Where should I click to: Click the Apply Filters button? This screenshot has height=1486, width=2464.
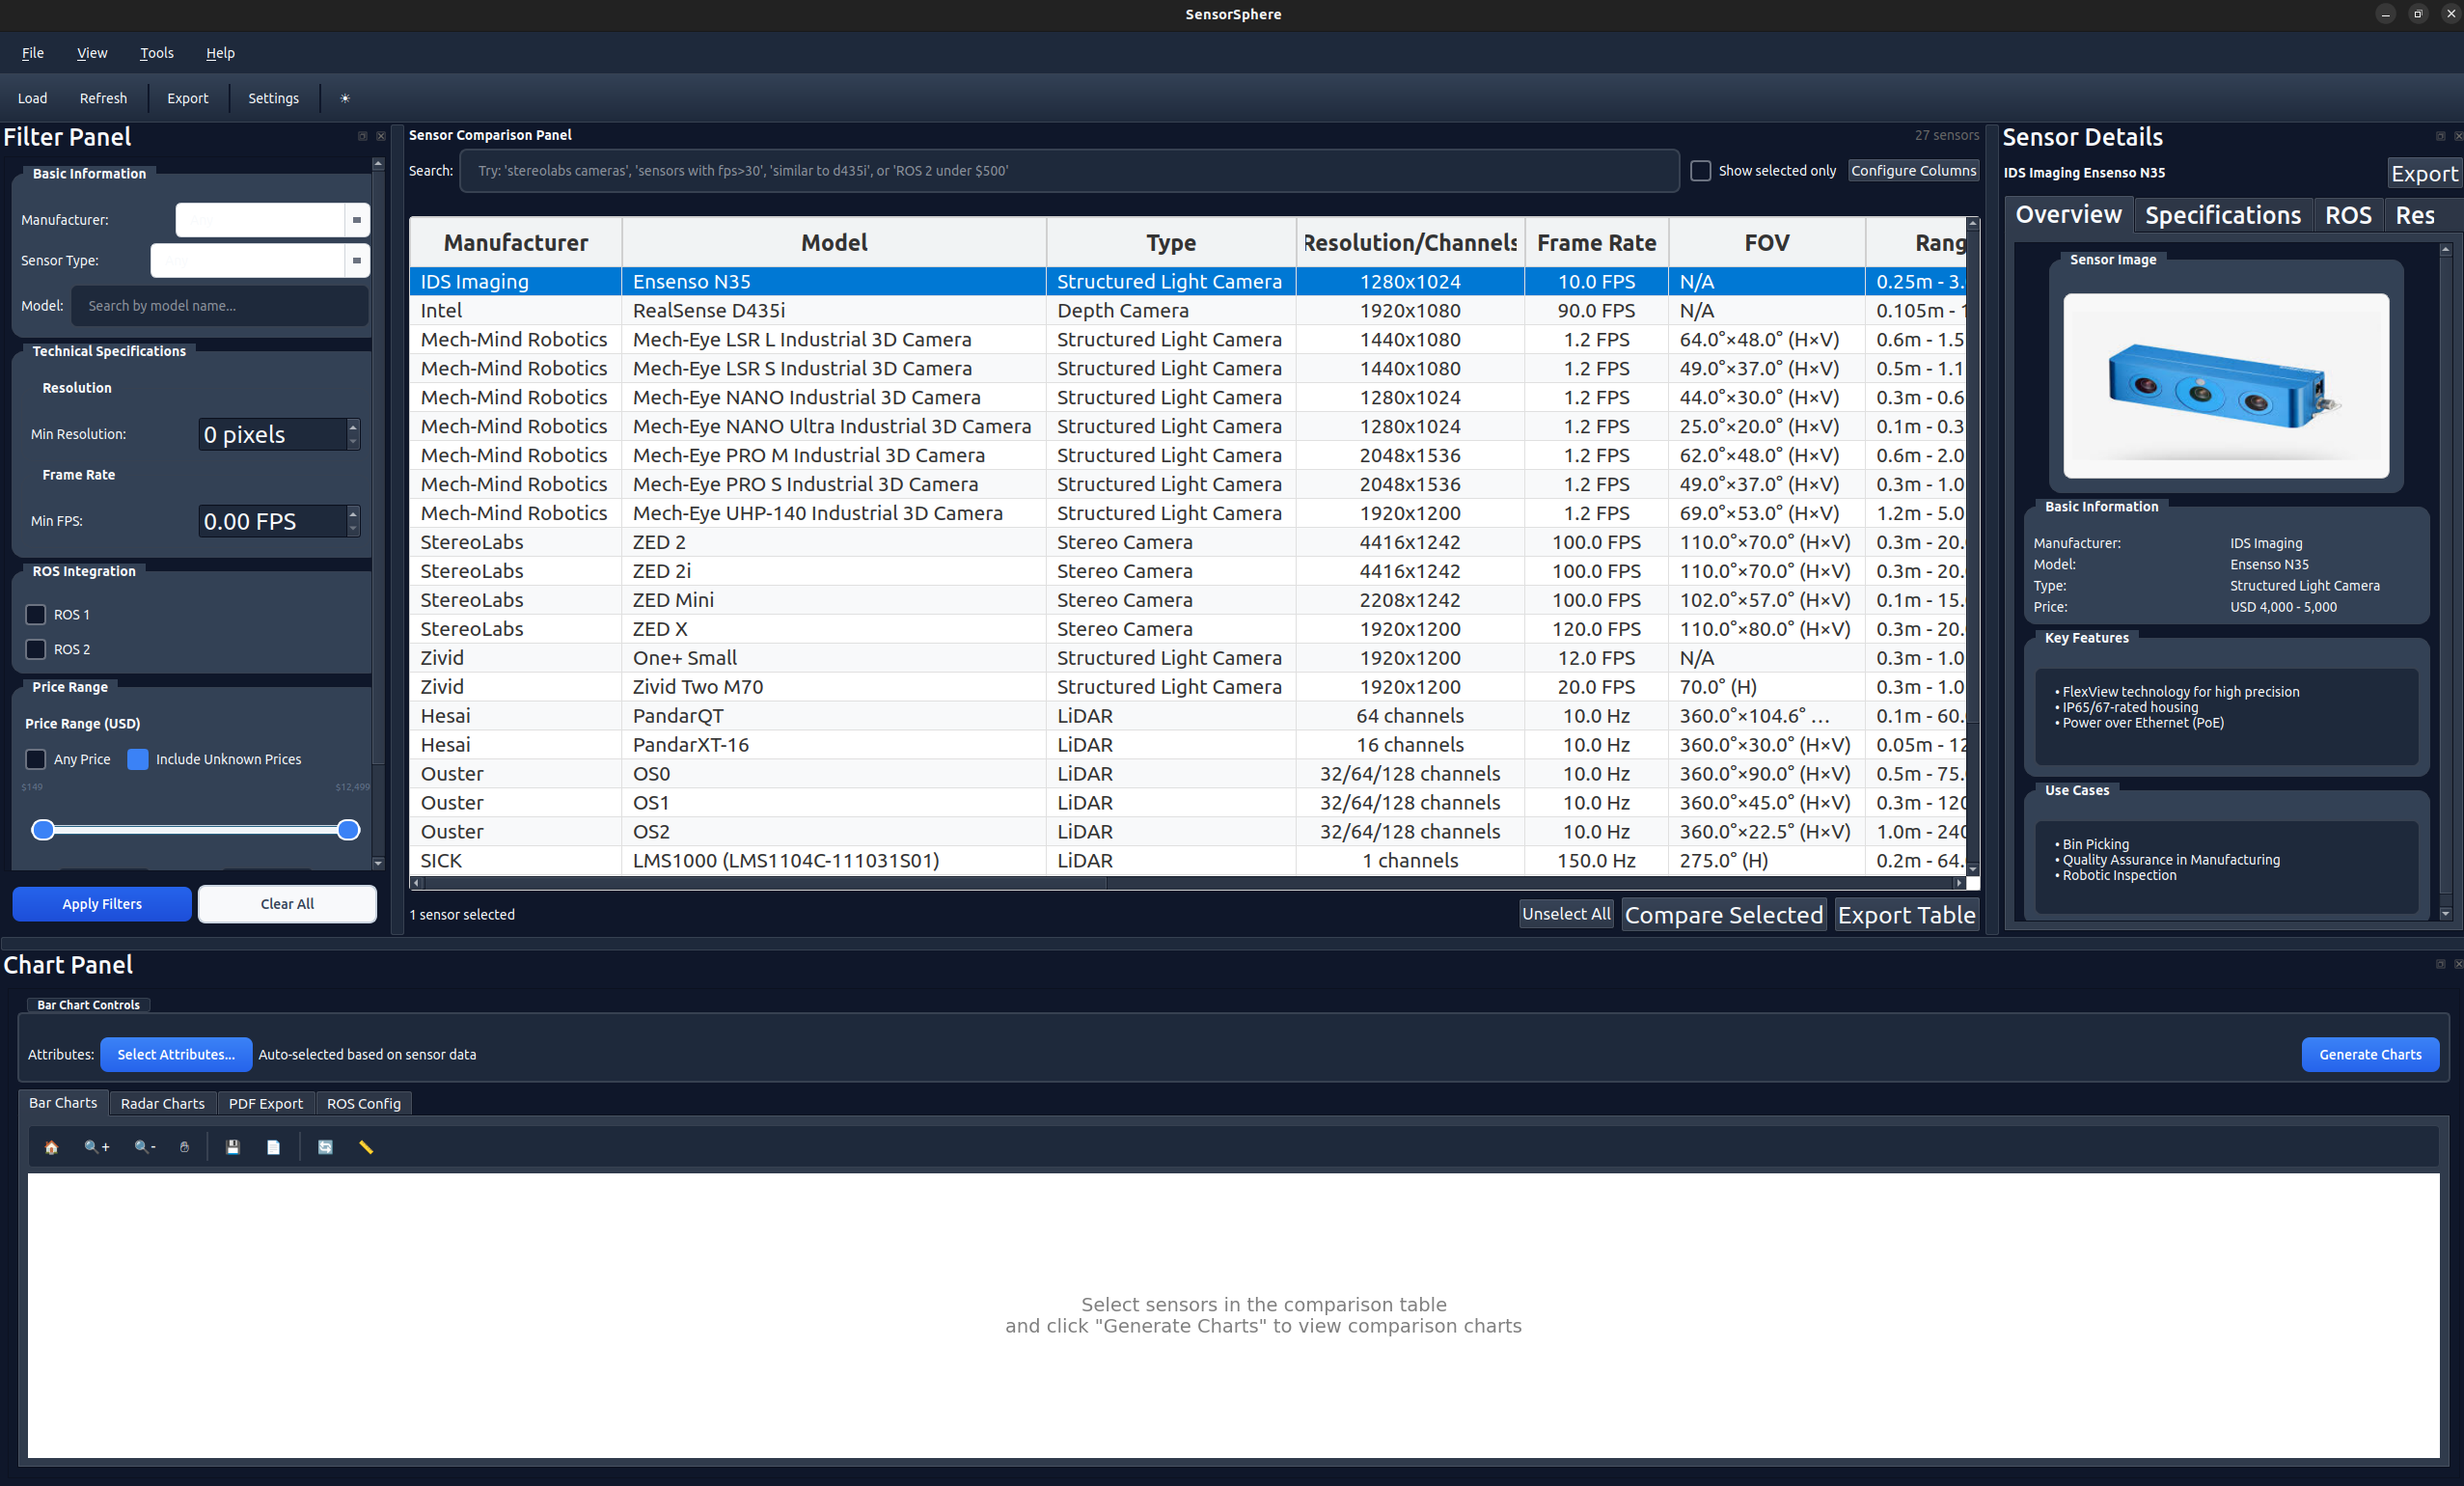pos(101,903)
